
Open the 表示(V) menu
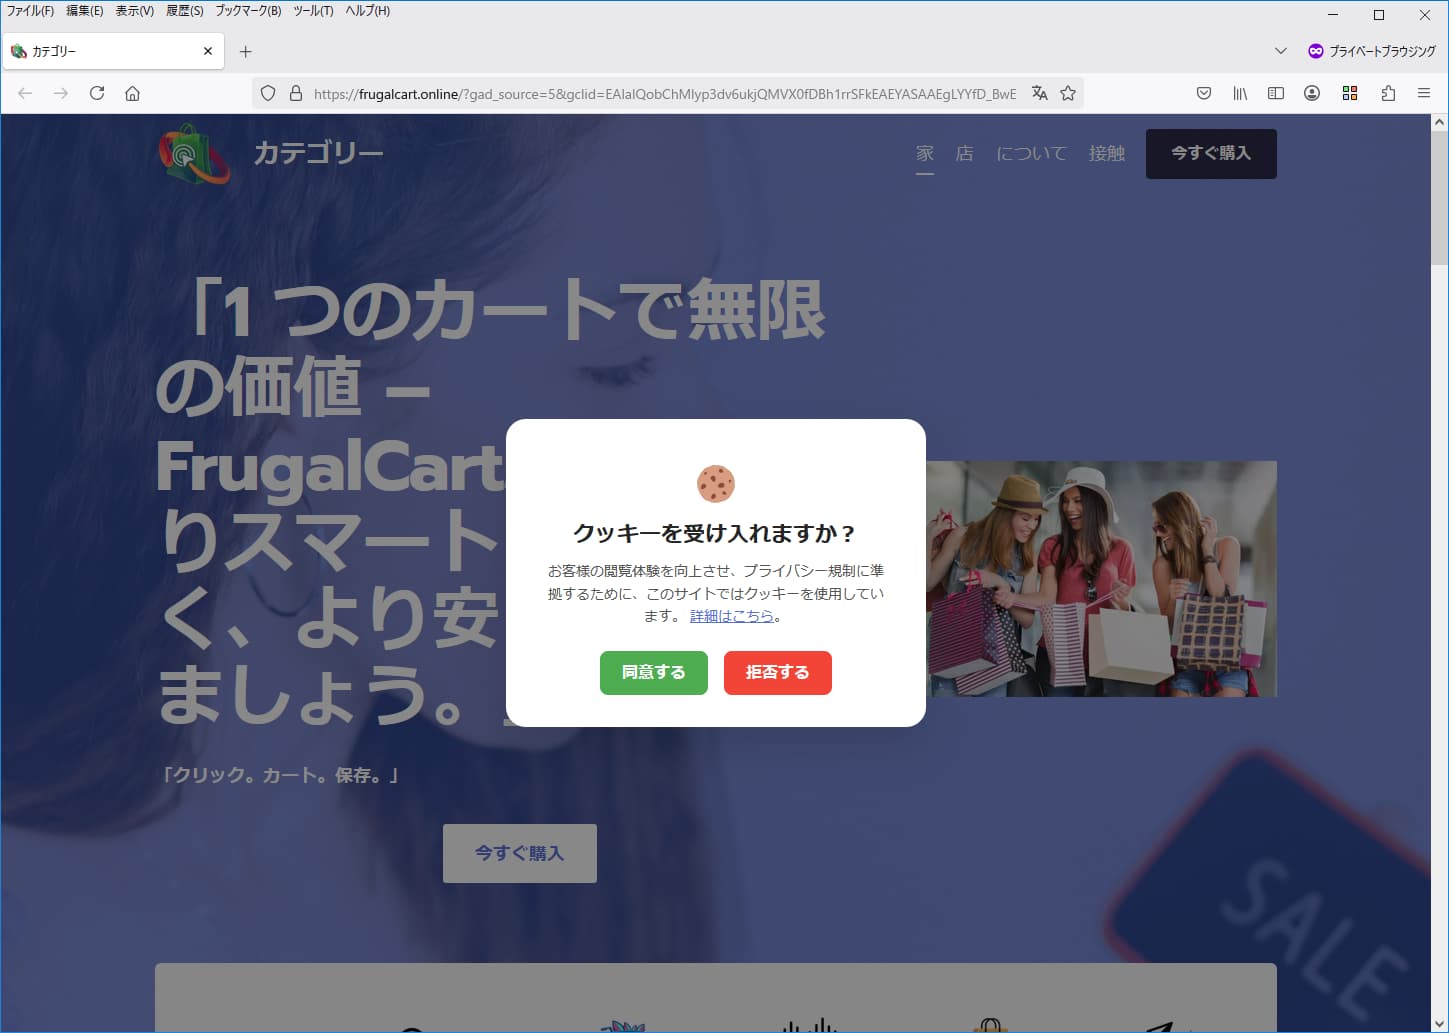point(134,11)
